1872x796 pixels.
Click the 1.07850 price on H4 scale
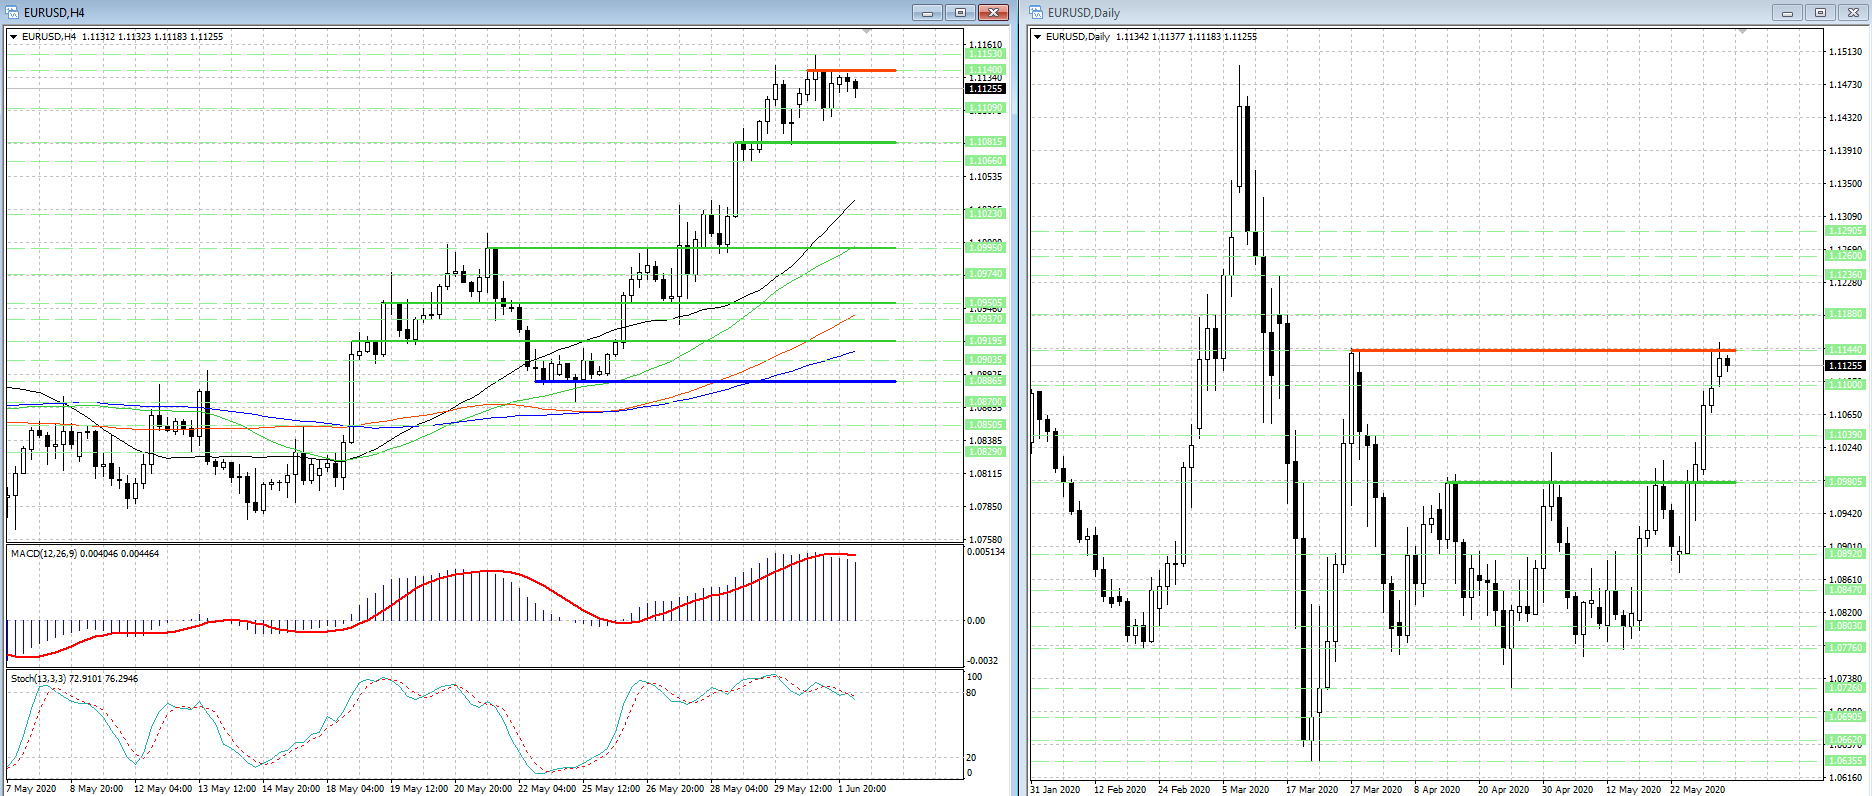(986, 507)
